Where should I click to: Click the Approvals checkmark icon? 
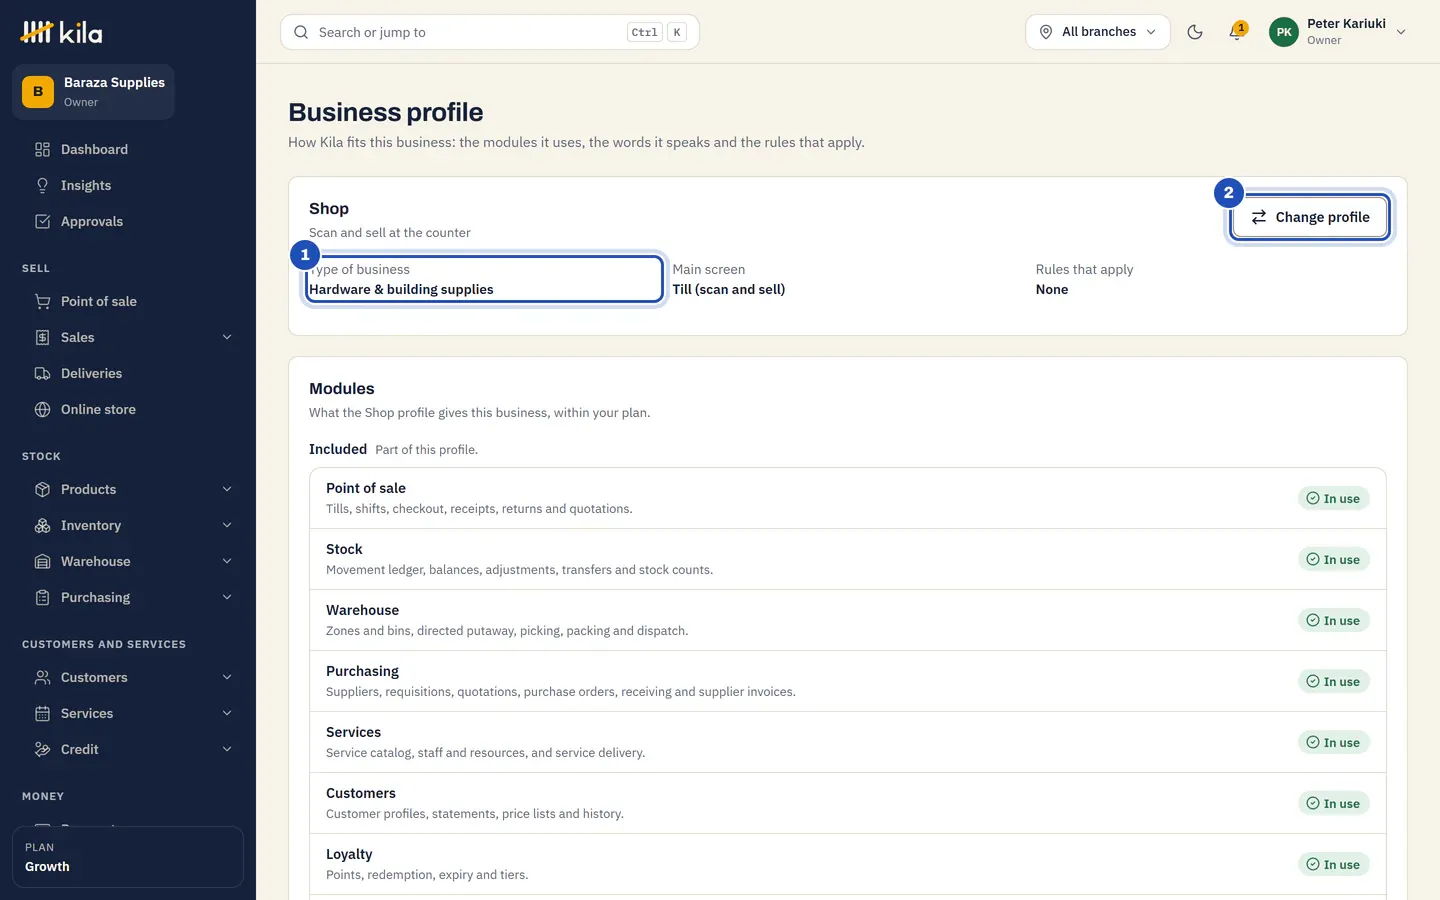(x=42, y=221)
